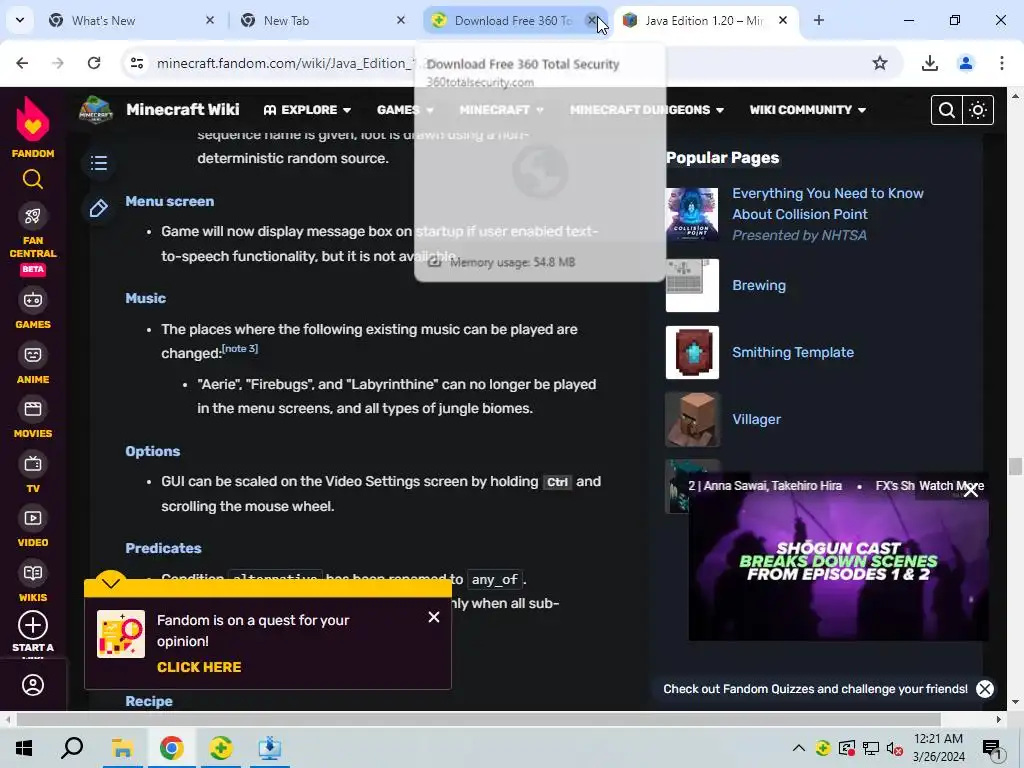The width and height of the screenshot is (1024, 768).
Task: Open the Windows Start menu
Action: coord(24,748)
